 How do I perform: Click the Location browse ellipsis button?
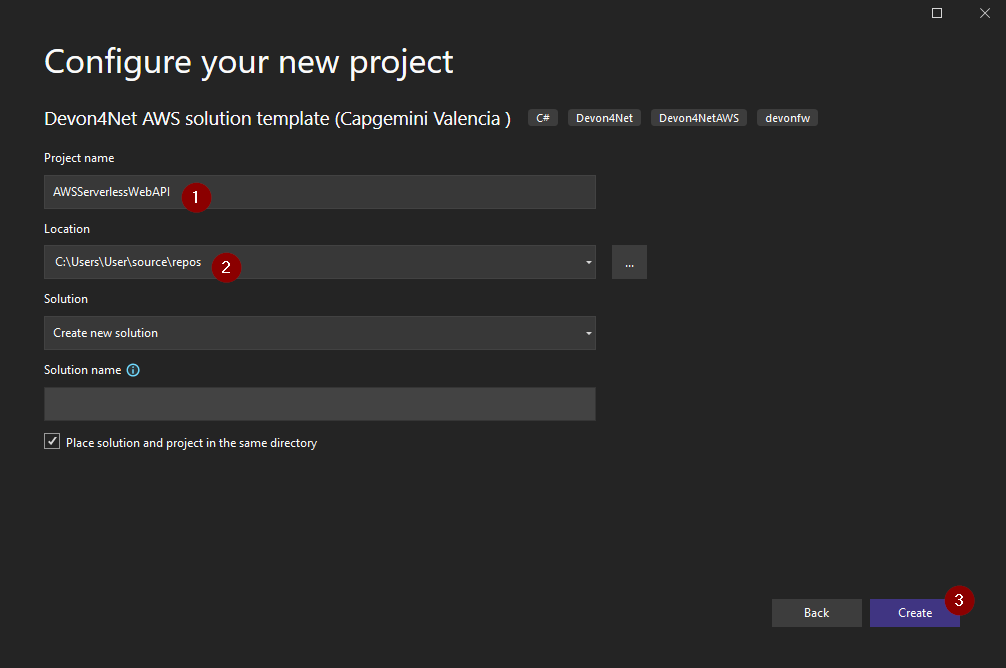tap(629, 262)
